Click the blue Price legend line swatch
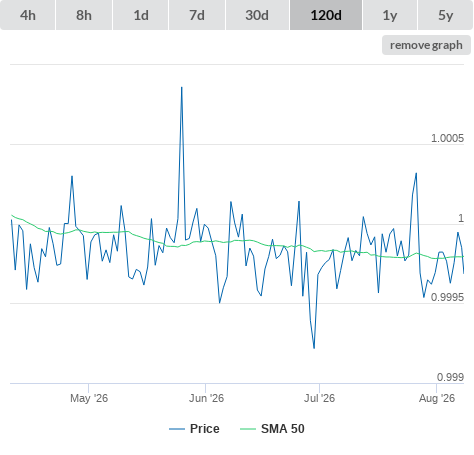 177,429
